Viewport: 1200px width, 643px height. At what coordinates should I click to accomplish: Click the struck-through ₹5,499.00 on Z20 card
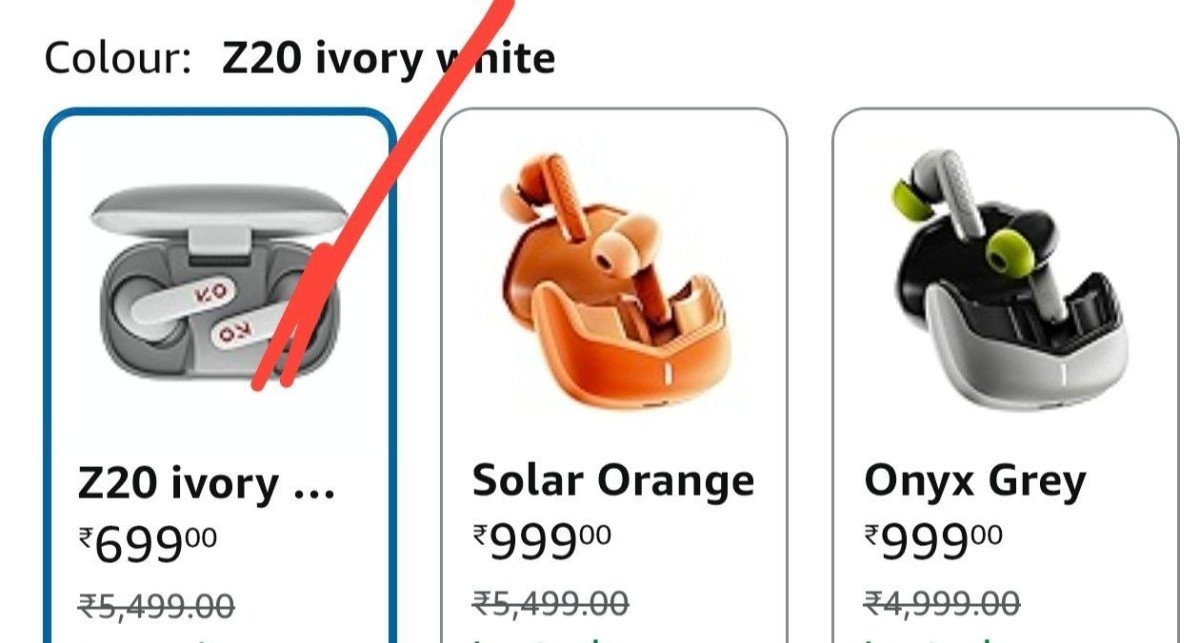[x=156, y=605]
